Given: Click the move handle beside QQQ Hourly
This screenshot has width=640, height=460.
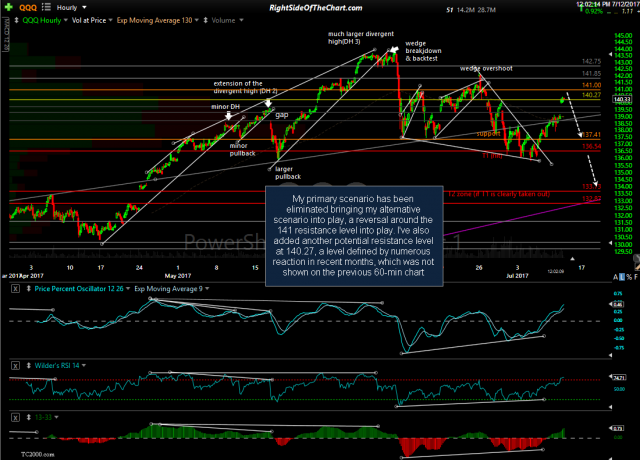Looking at the screenshot, I should [16, 20].
